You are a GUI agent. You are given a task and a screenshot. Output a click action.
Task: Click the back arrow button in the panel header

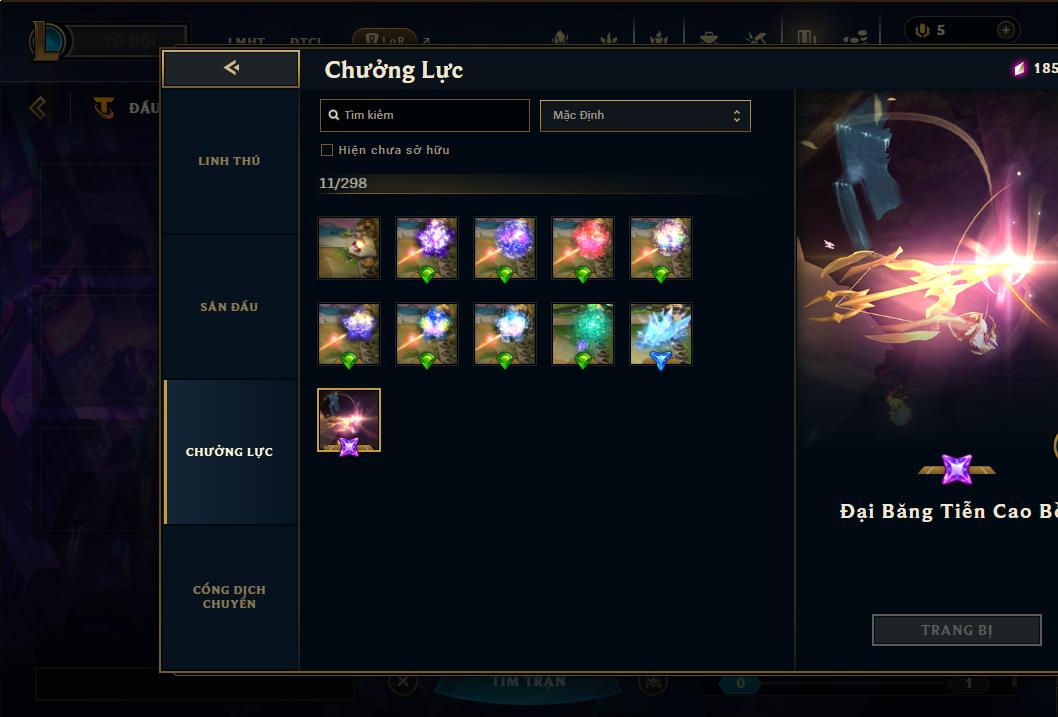tap(231, 68)
